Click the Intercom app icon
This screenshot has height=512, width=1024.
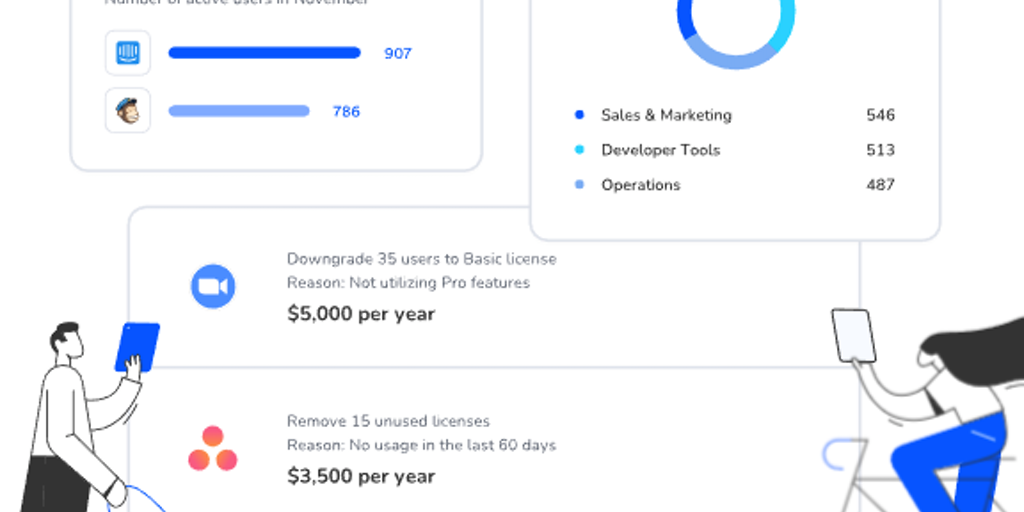tap(128, 53)
